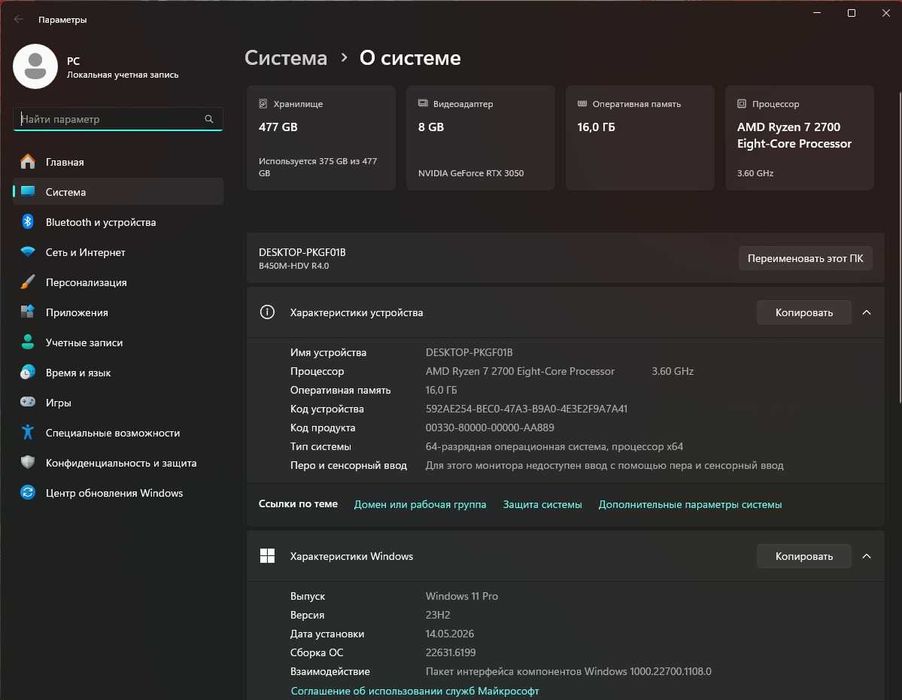Click the RAM card memory icon

click(582, 104)
